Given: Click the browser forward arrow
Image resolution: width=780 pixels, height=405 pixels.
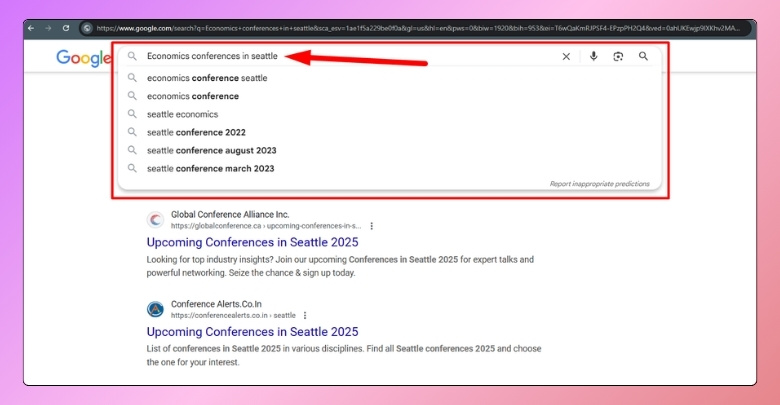Looking at the screenshot, I should click(48, 28).
